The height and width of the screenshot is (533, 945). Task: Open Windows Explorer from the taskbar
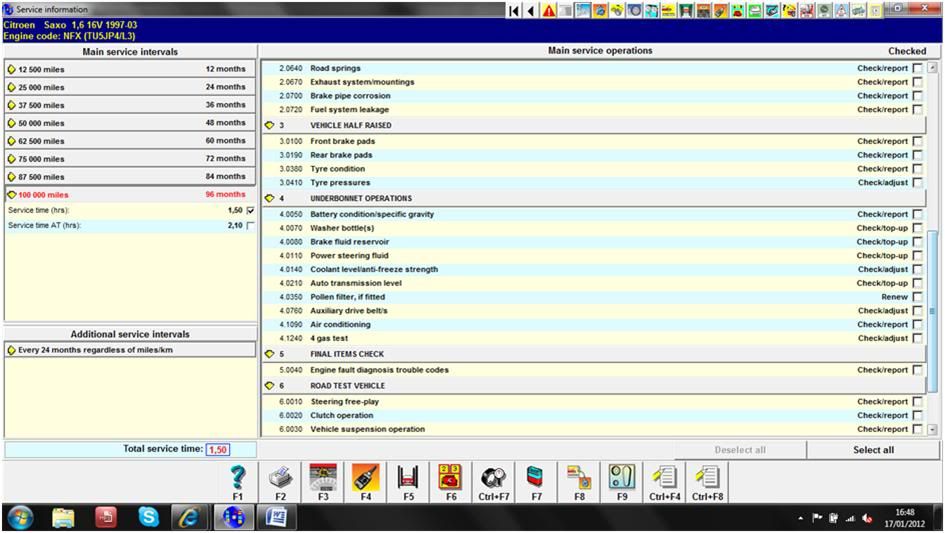[x=63, y=517]
